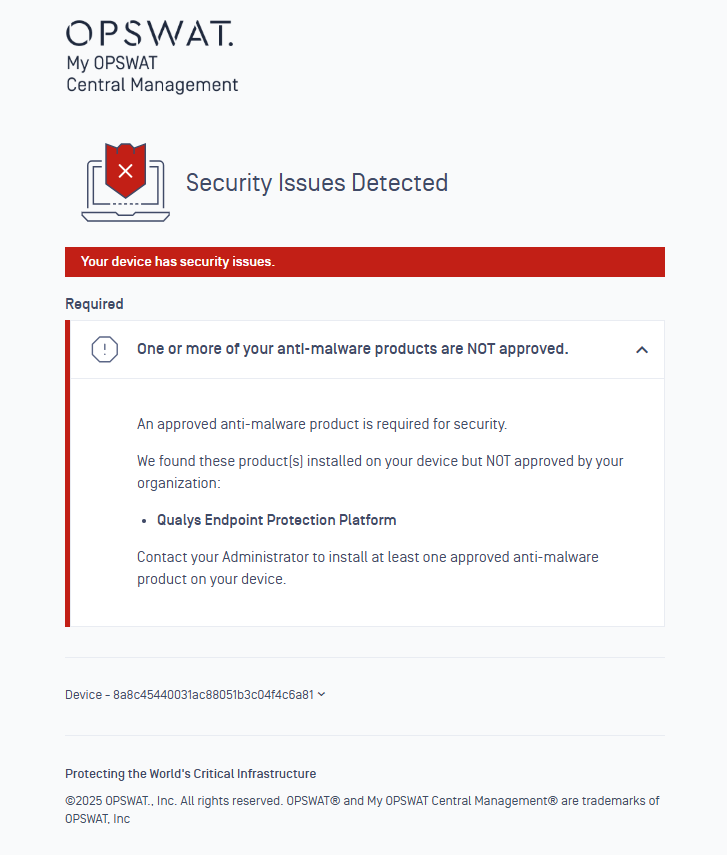Click the Device 8a8c45440031ac88051b3c04f4c6a81 label
The image size is (727, 855).
pos(189,695)
